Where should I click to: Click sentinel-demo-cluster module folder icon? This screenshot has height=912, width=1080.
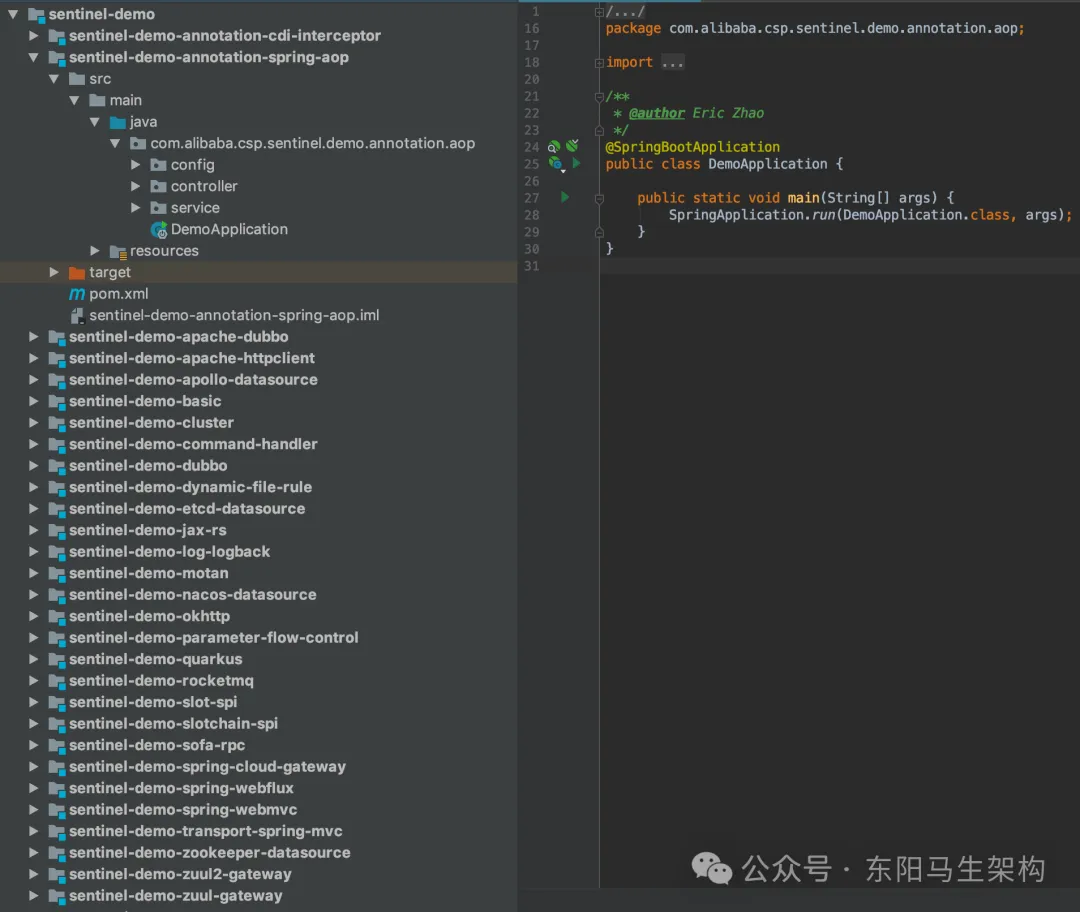click(57, 423)
